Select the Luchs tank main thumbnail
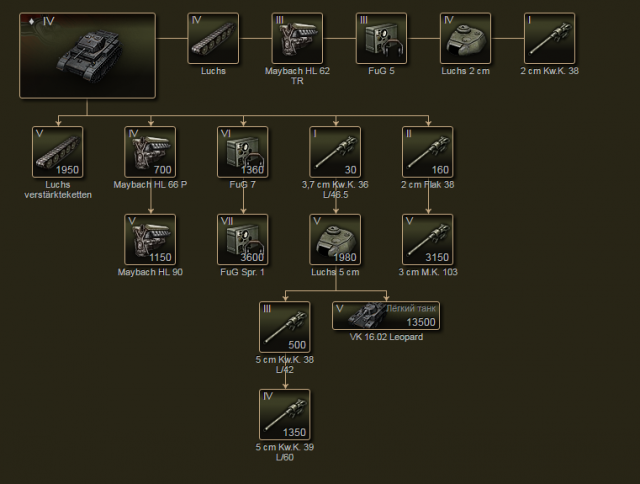 [87, 55]
